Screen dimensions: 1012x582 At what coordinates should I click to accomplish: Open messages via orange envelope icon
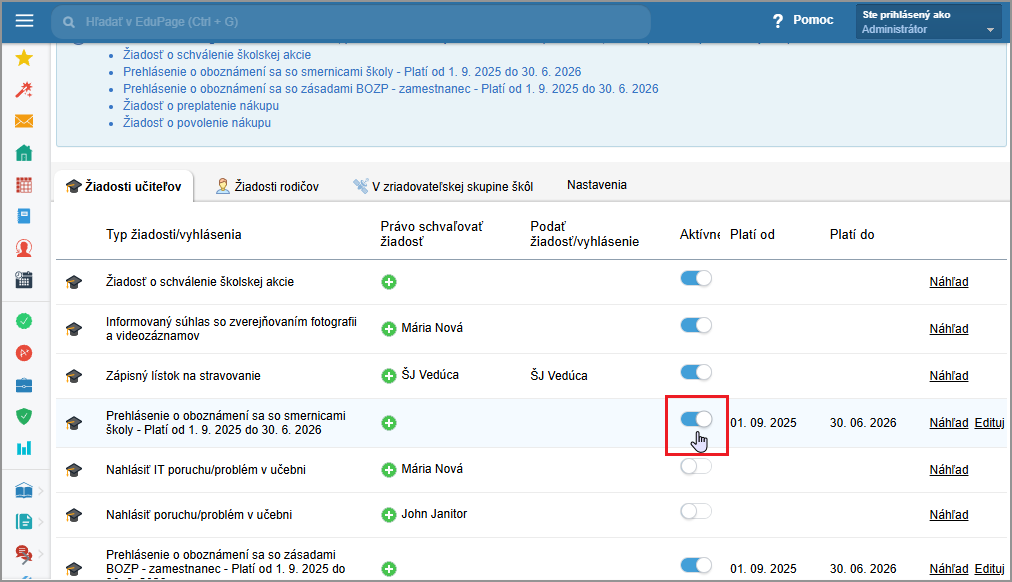pos(24,122)
